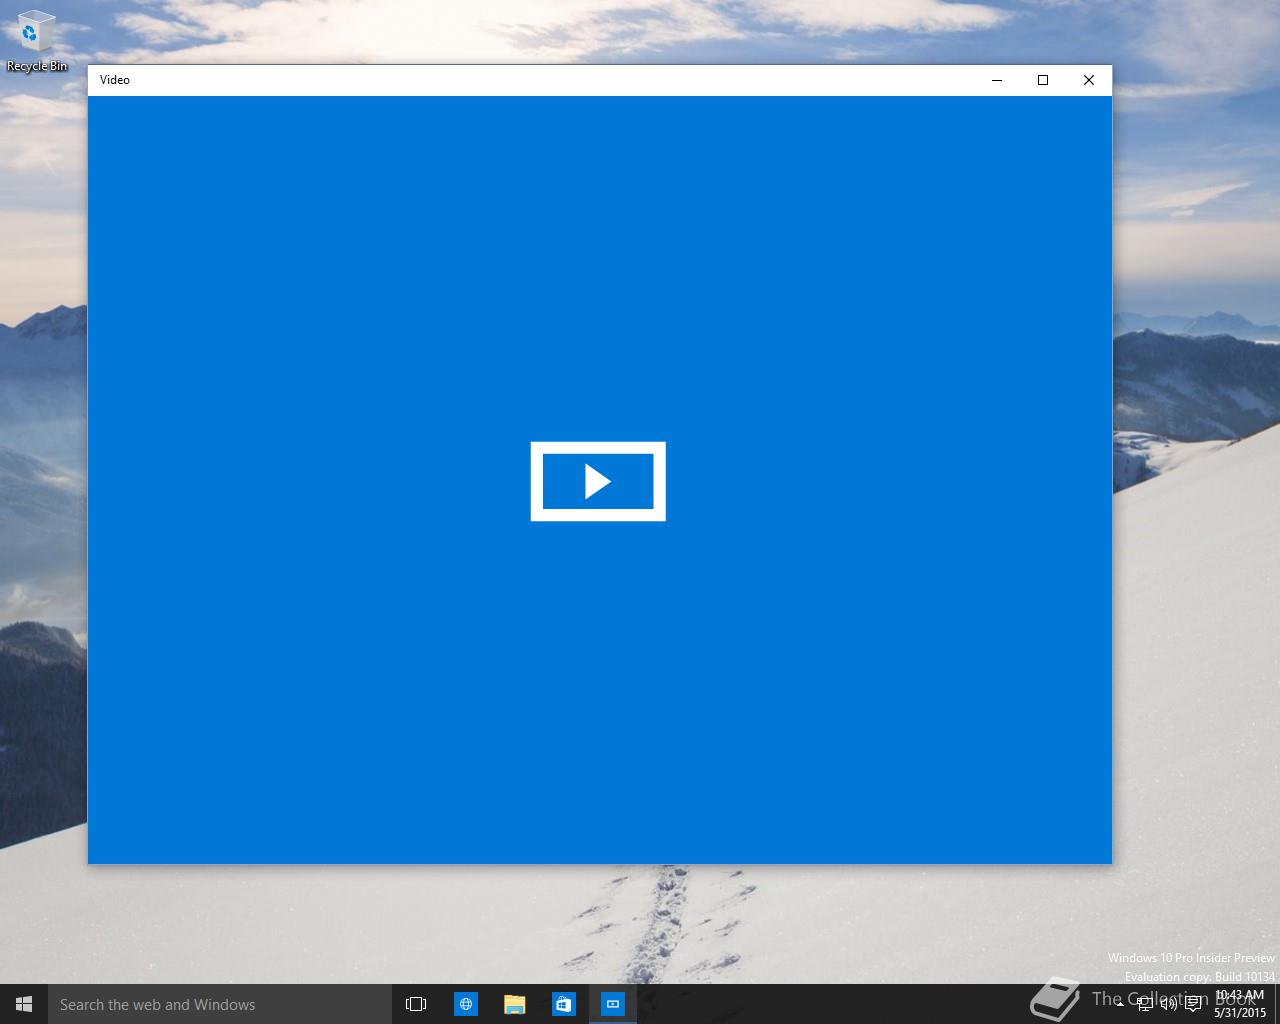Viewport: 1280px width, 1024px height.
Task: Open the Action Center notifications icon
Action: point(1193,1004)
